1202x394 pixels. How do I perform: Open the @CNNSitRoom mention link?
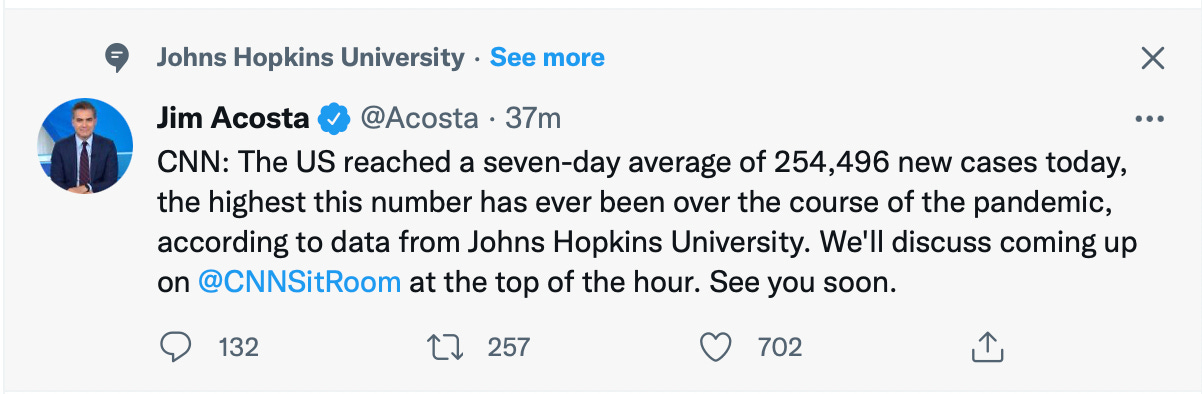[300, 282]
